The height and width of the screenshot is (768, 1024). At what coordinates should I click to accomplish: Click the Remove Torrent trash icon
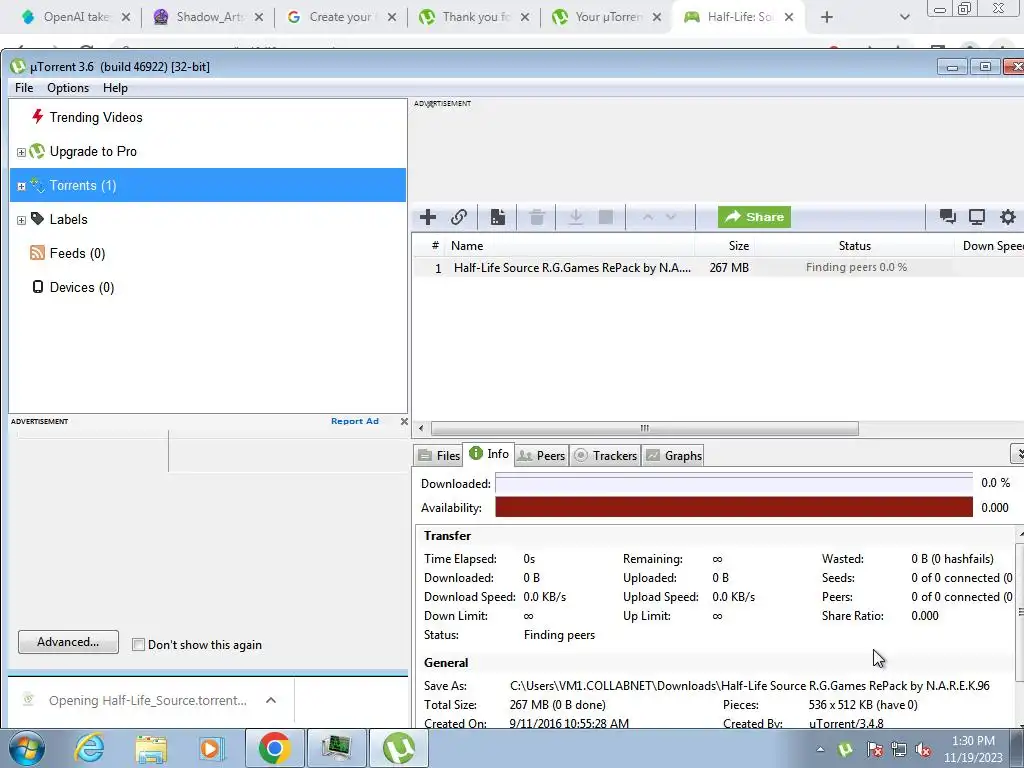537,217
